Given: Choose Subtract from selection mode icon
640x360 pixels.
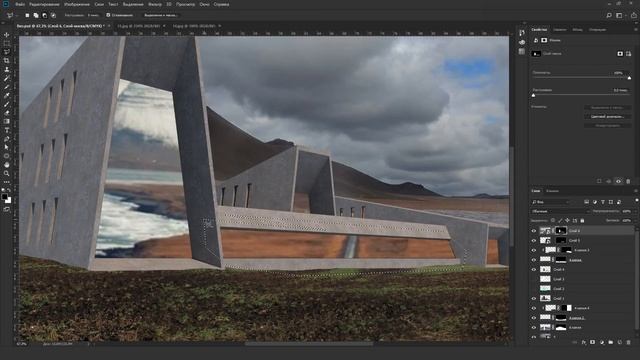Looking at the screenshot, I should point(44,15).
